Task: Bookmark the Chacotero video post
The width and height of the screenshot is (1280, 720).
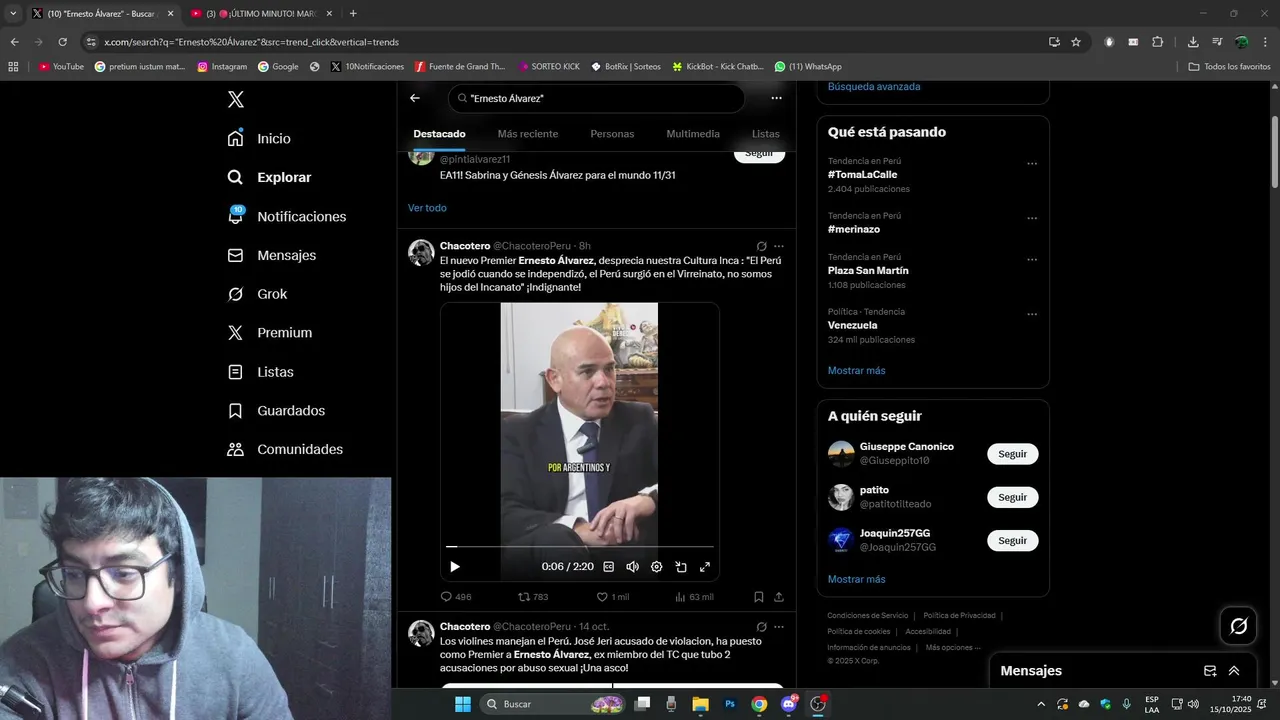Action: tap(759, 597)
